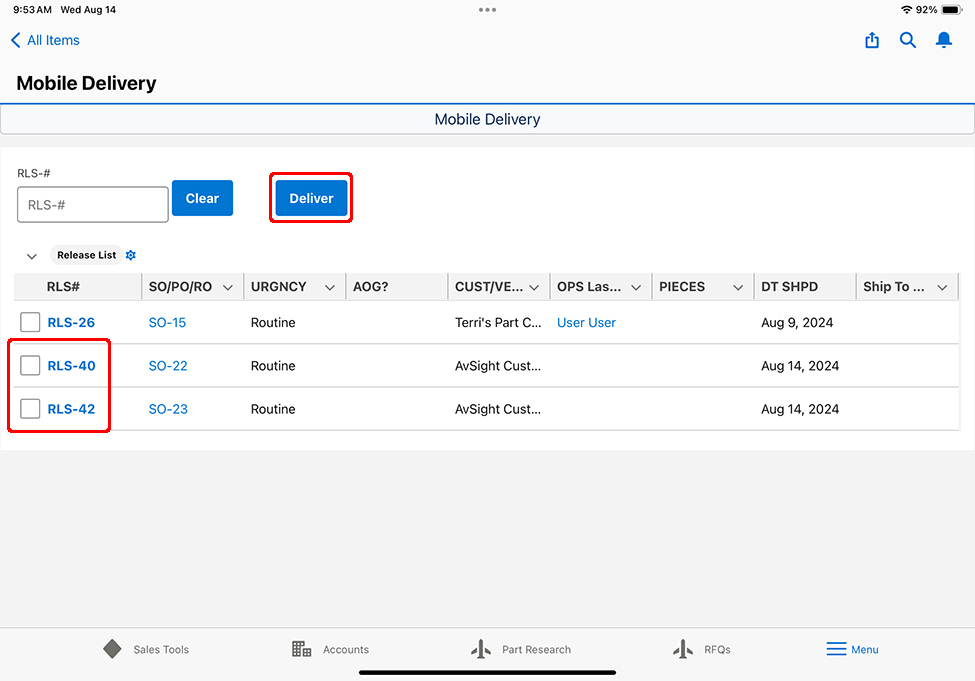The image size is (975, 681).
Task: Expand the URGNCY column sort dropdown
Action: coord(329,287)
